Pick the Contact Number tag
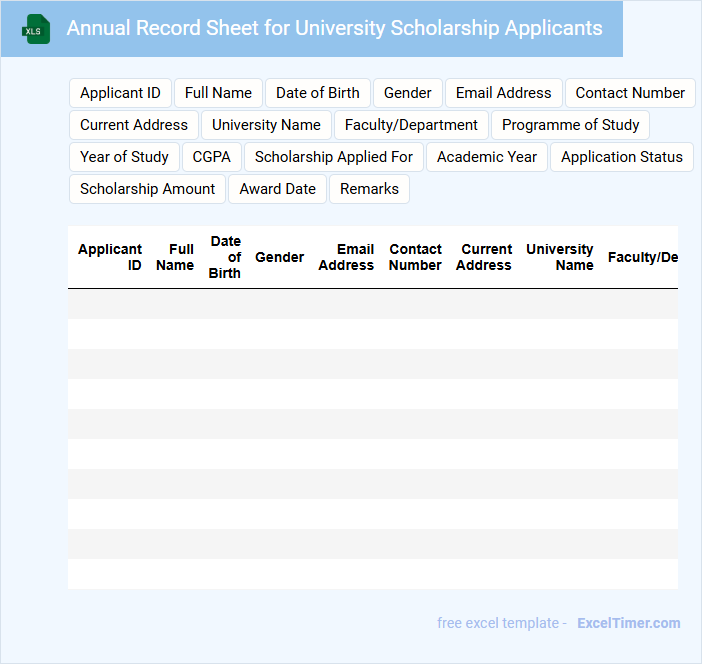Viewport: 702px width, 664px height. click(630, 93)
